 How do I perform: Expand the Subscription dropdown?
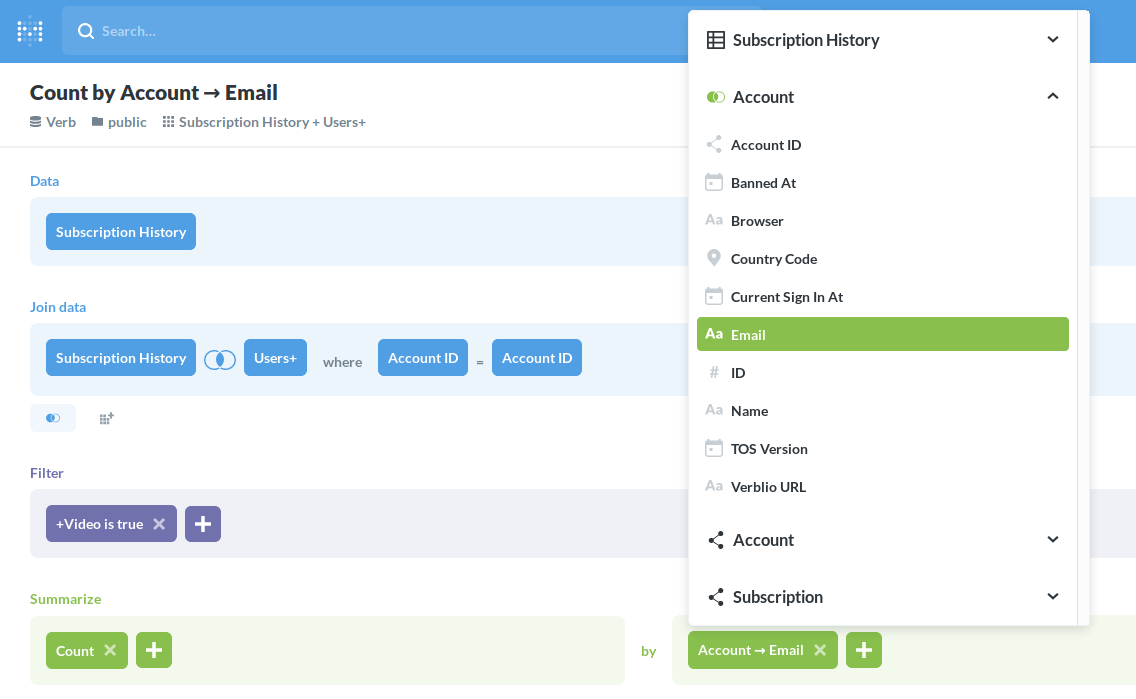pyautogui.click(x=1053, y=596)
